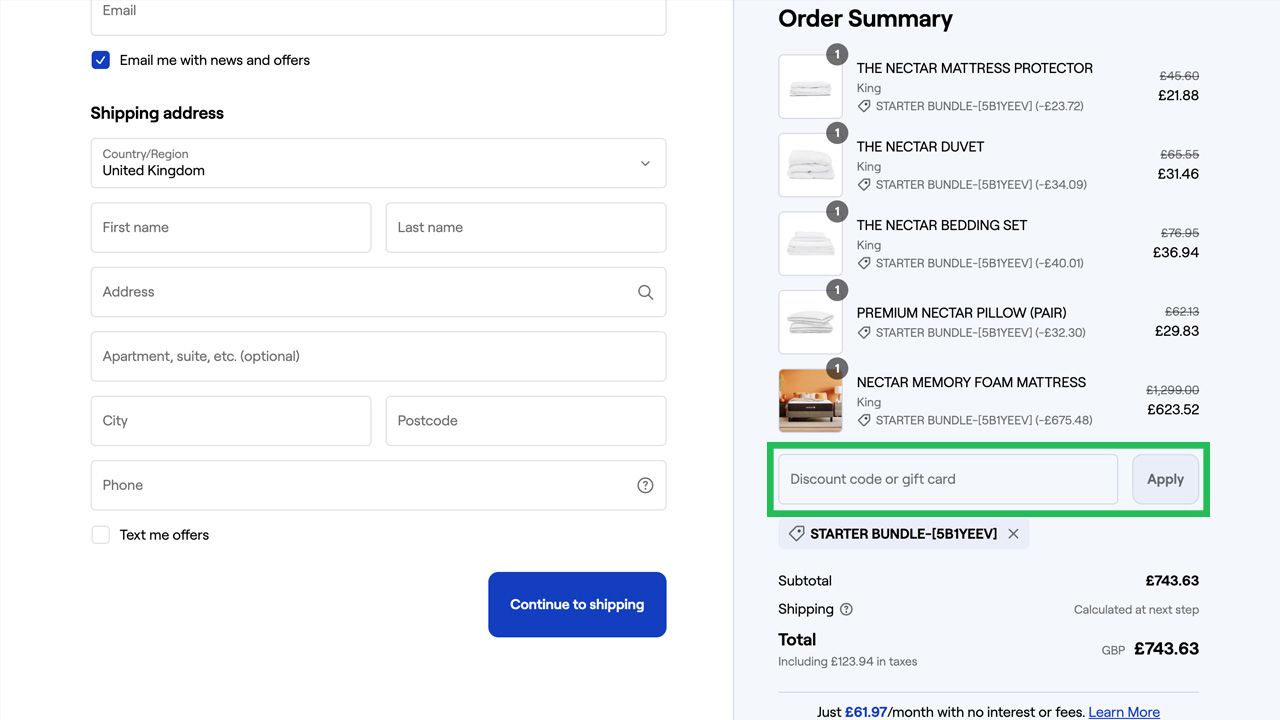Click into the Address field
Image resolution: width=1280 pixels, height=720 pixels.
coord(378,292)
